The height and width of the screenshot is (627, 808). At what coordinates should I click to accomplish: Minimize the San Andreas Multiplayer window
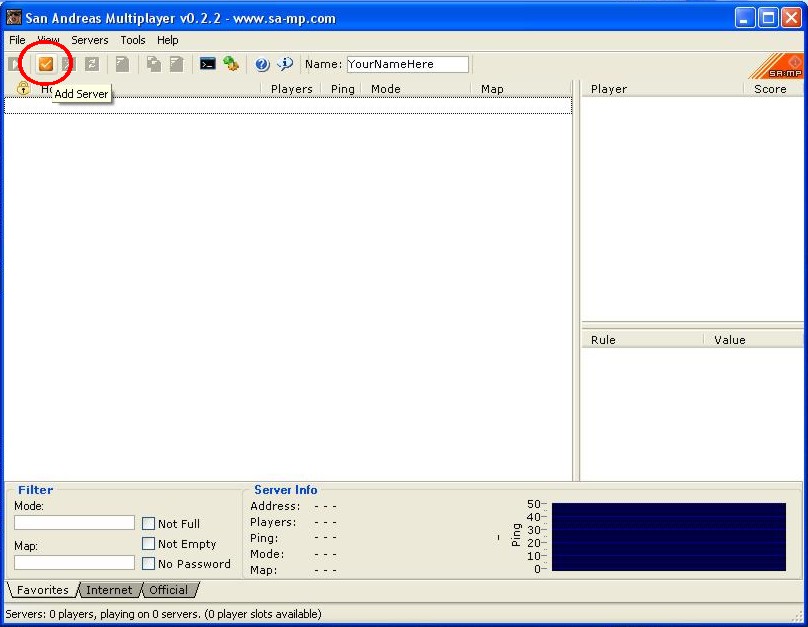coord(745,18)
